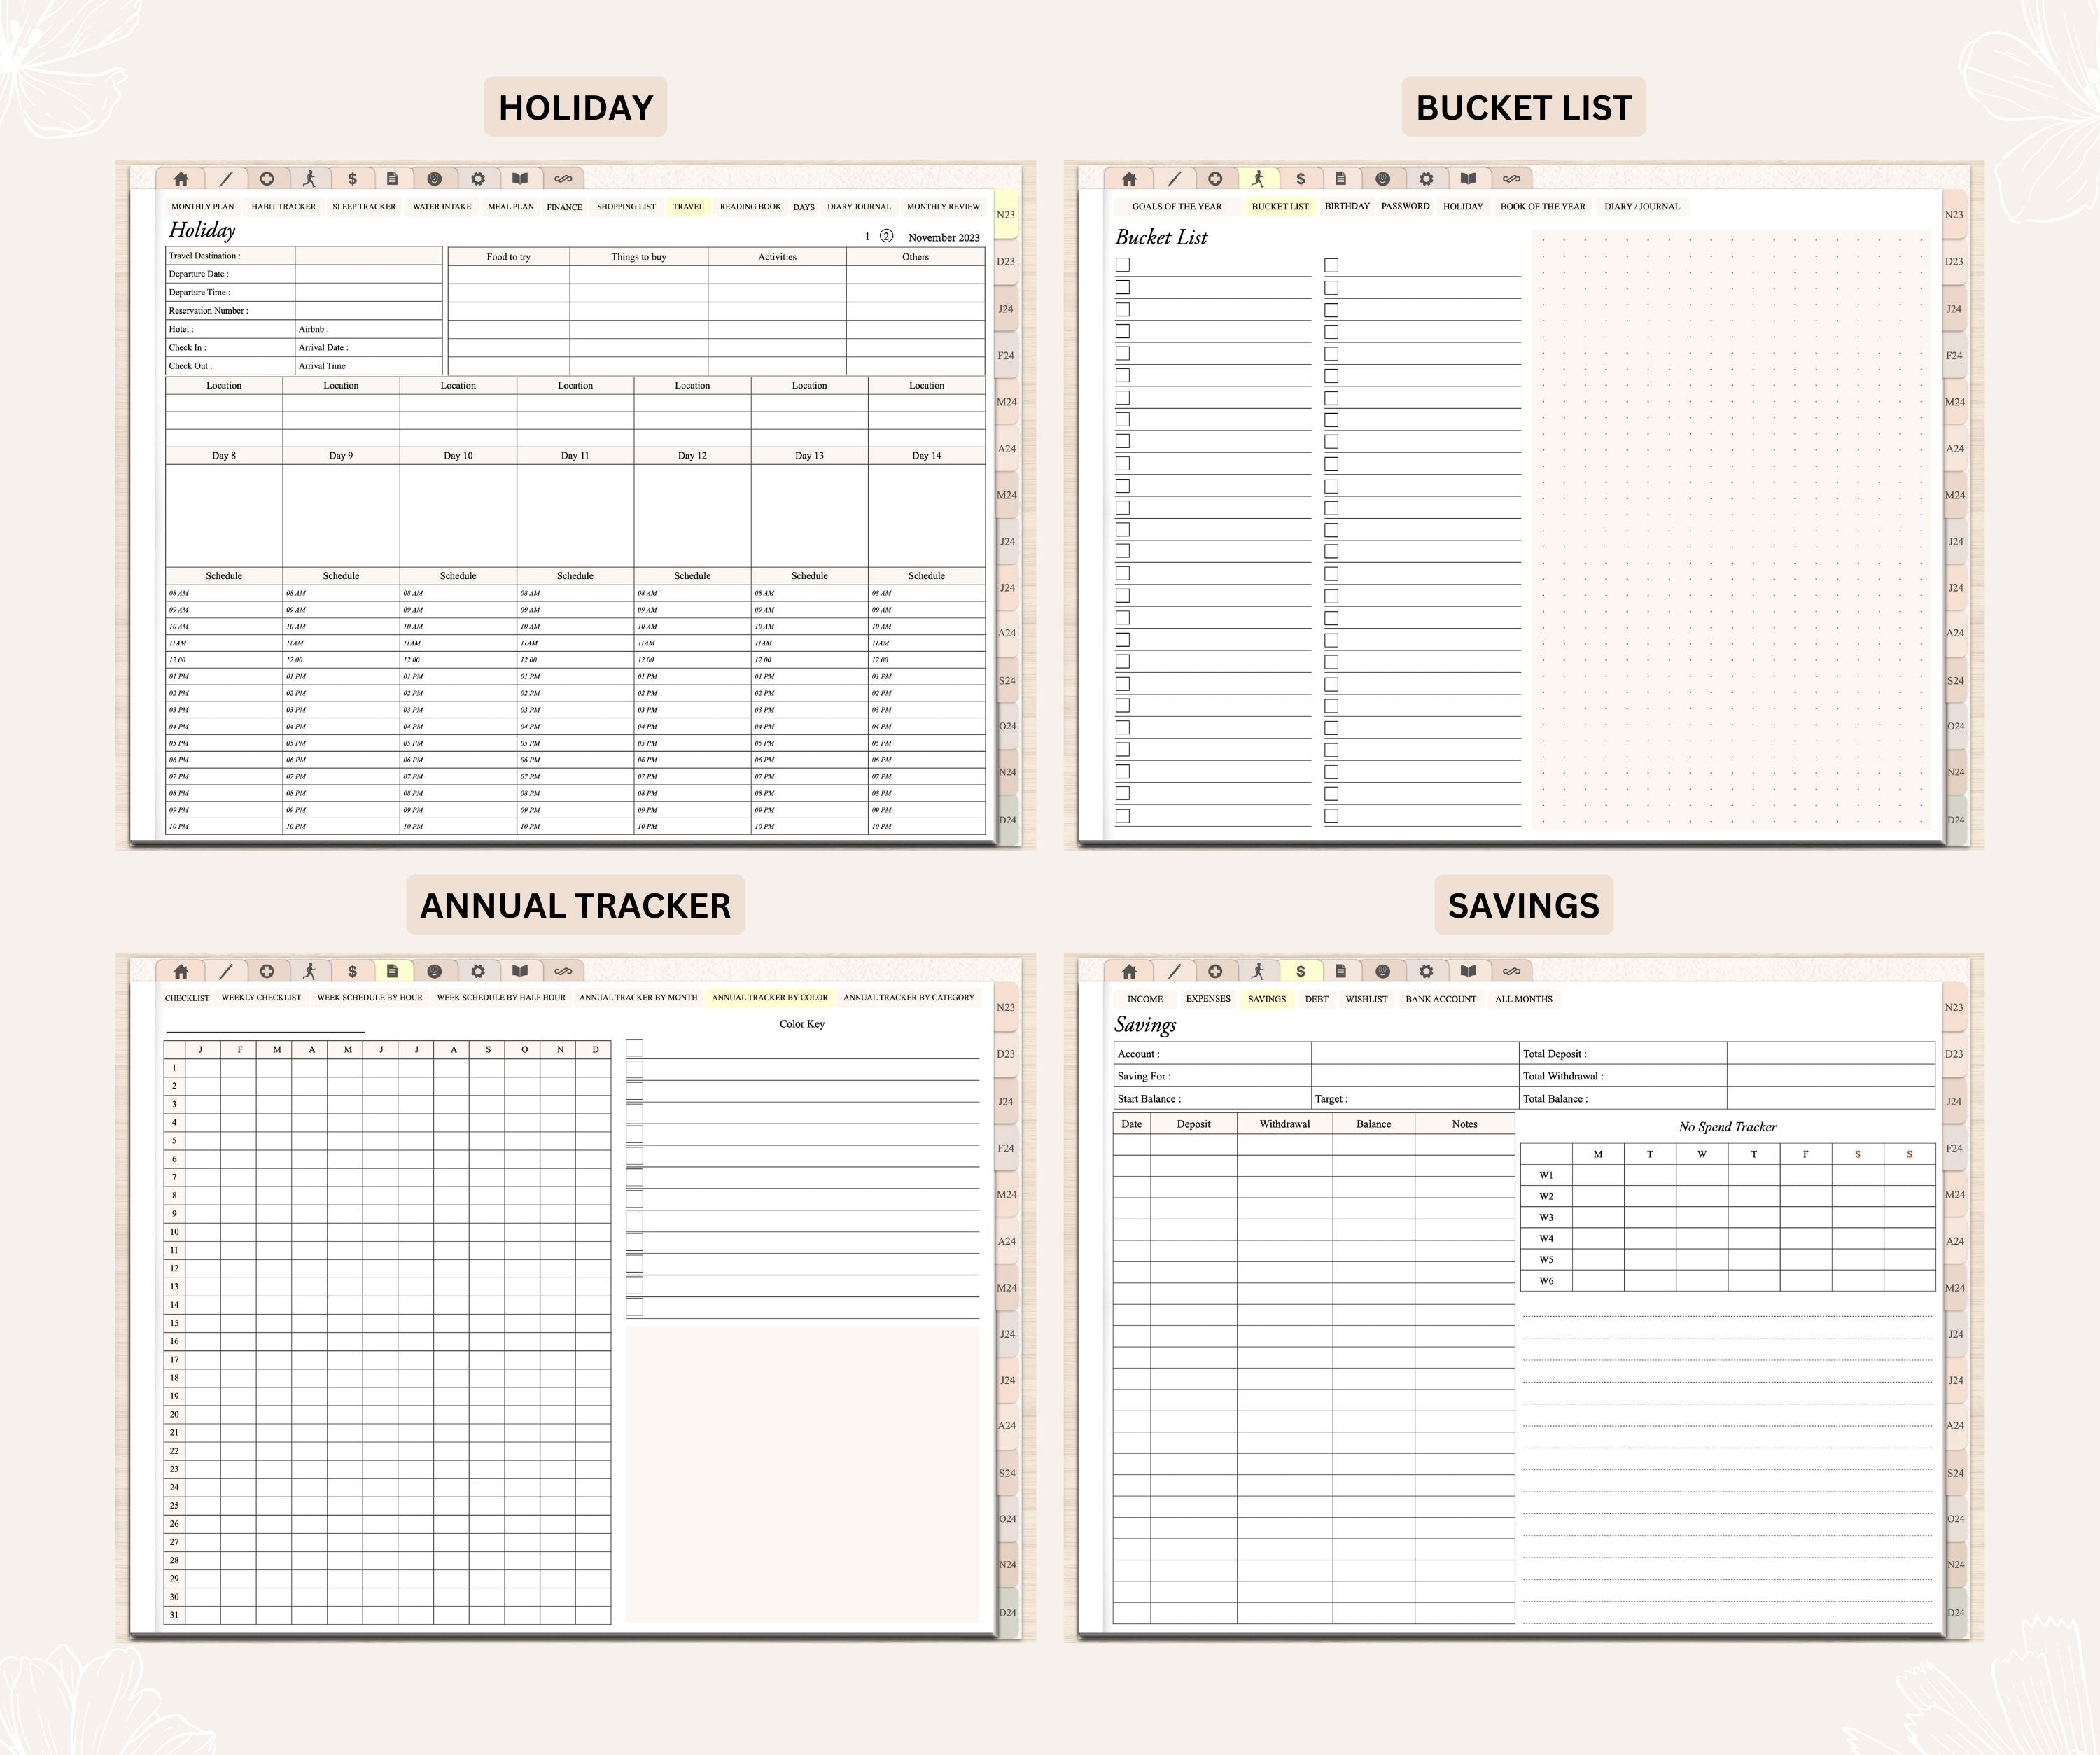Click the chain-link icon in the Holiday planner

coord(563,179)
